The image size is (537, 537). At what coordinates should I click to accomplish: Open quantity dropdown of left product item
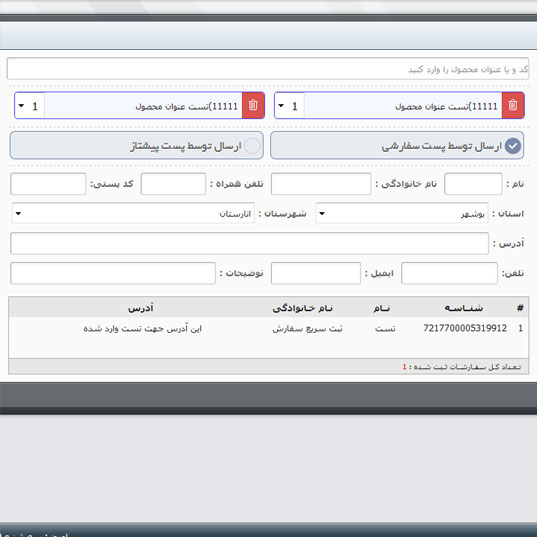(x=30, y=106)
